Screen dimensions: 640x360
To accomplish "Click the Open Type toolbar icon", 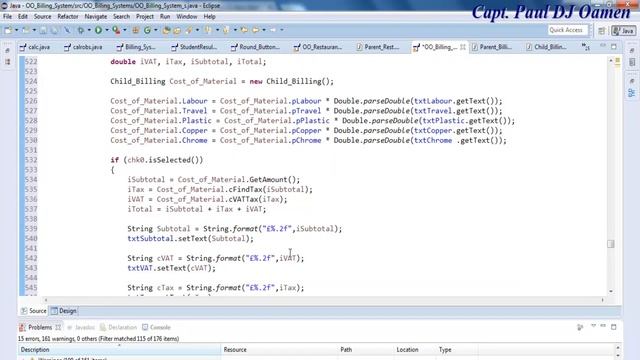I will coord(166,30).
